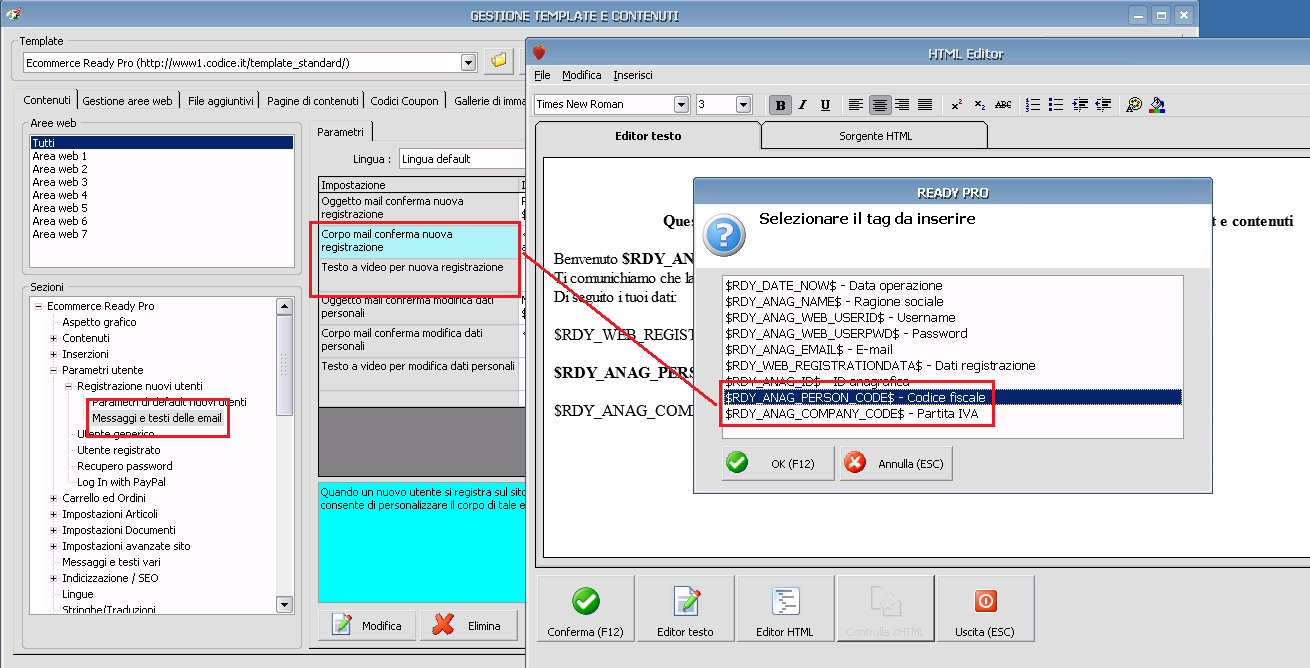Expand Indicizzazione / SEO node

(53, 578)
